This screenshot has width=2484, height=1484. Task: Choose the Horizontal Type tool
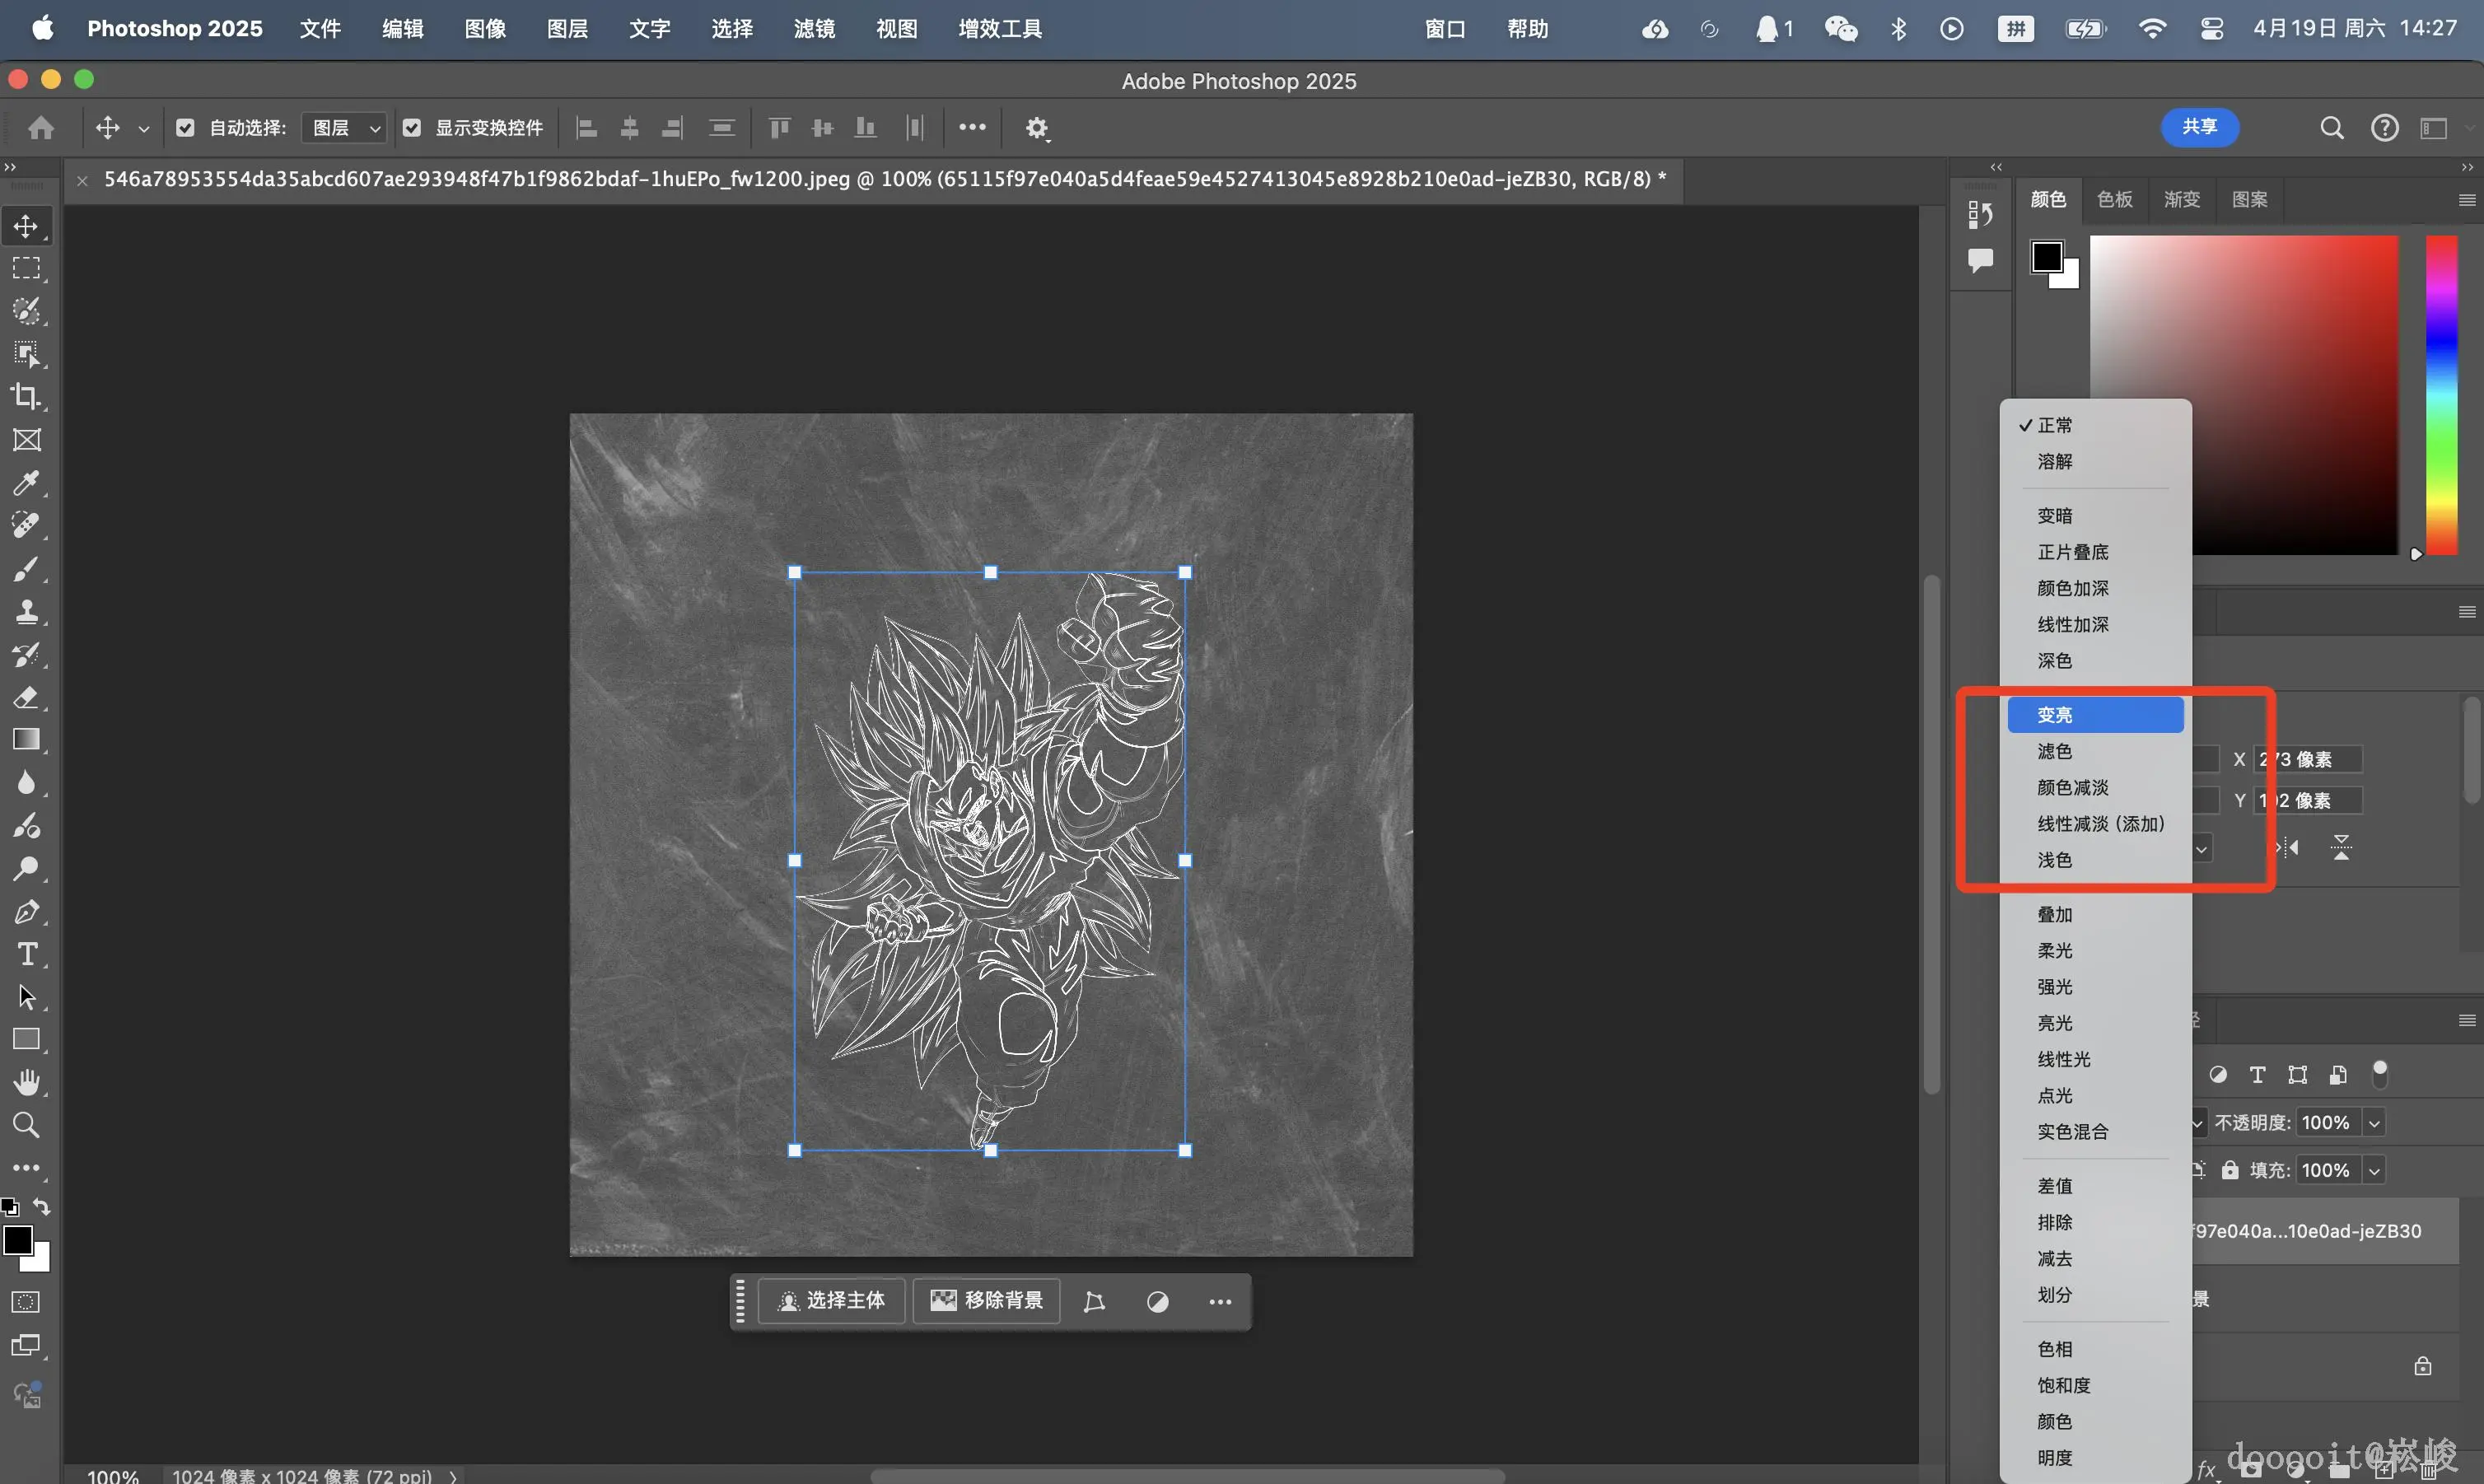point(26,954)
